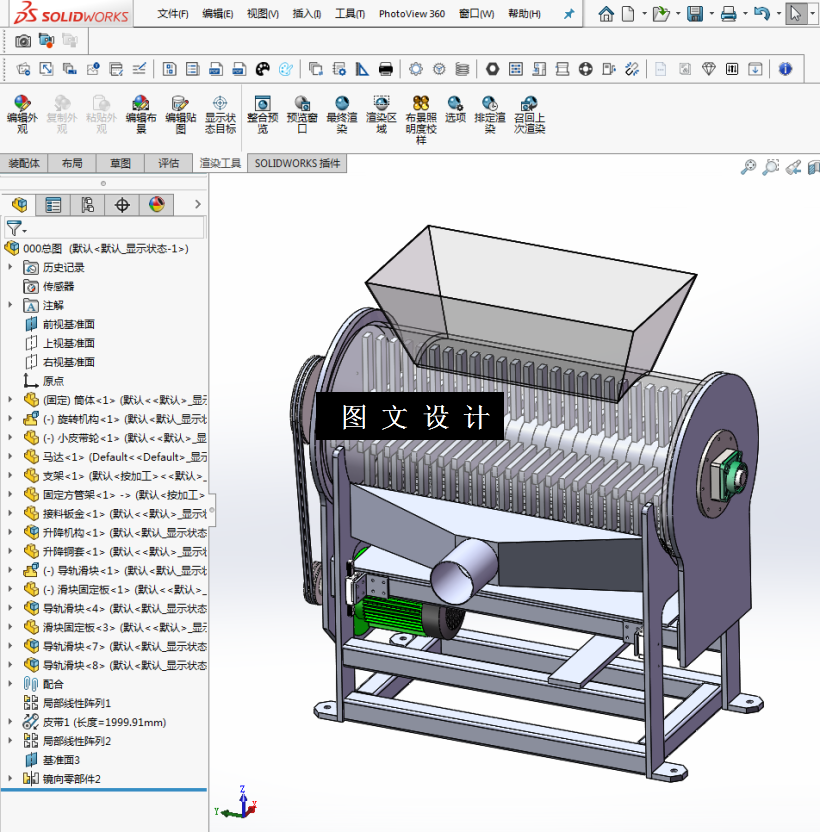Click the Zoom to Fit magnifier icon
The image size is (820, 832).
pyautogui.click(x=748, y=167)
